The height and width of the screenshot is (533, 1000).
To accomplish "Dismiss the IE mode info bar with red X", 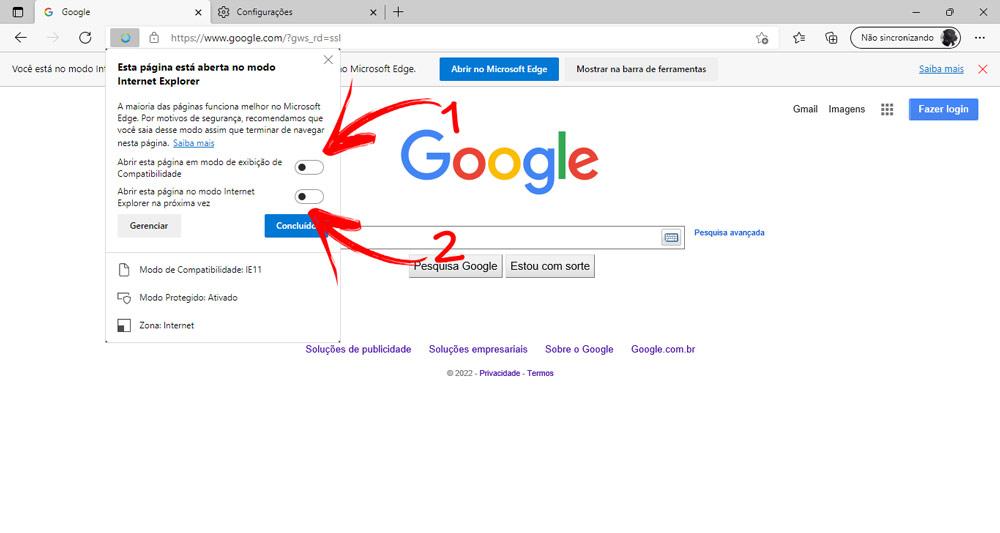I will (x=983, y=69).
